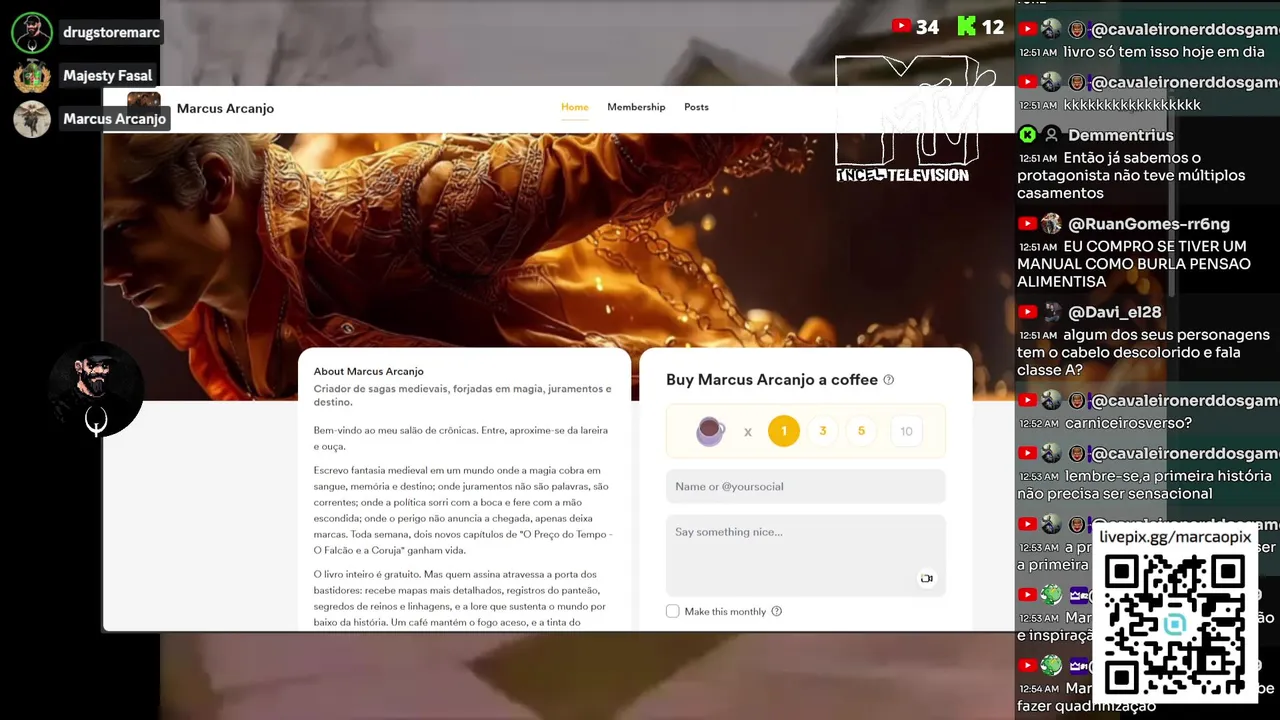Image resolution: width=1280 pixels, height=720 pixels.
Task: Click the avatar beside Demmentrius
Action: click(1051, 135)
